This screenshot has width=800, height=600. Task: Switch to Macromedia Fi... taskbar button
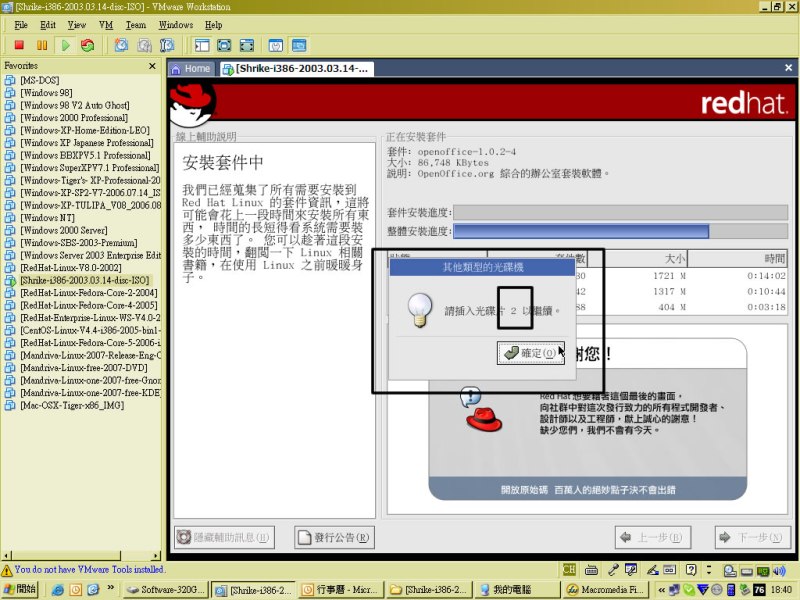[604, 589]
